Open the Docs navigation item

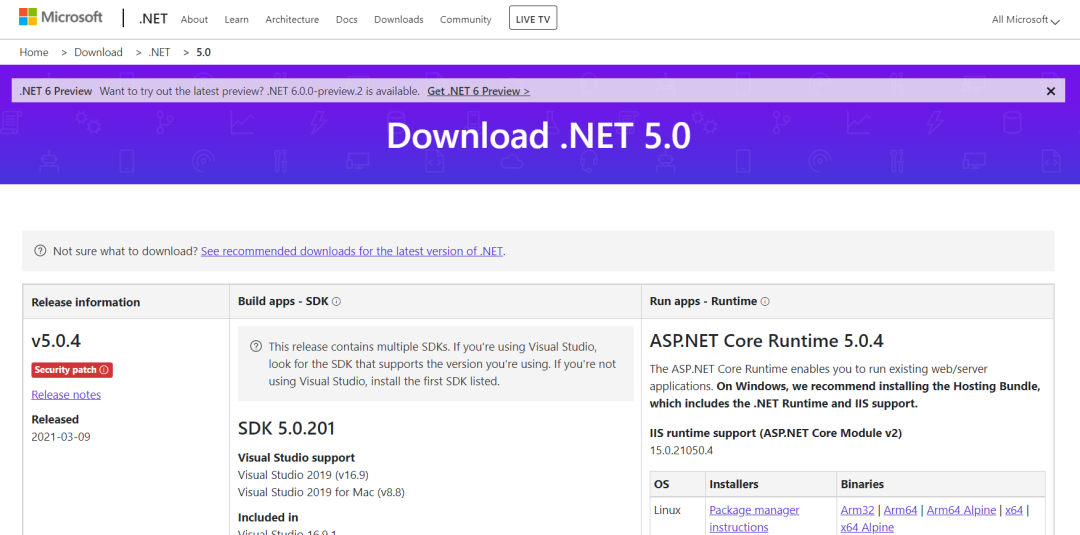tap(346, 20)
